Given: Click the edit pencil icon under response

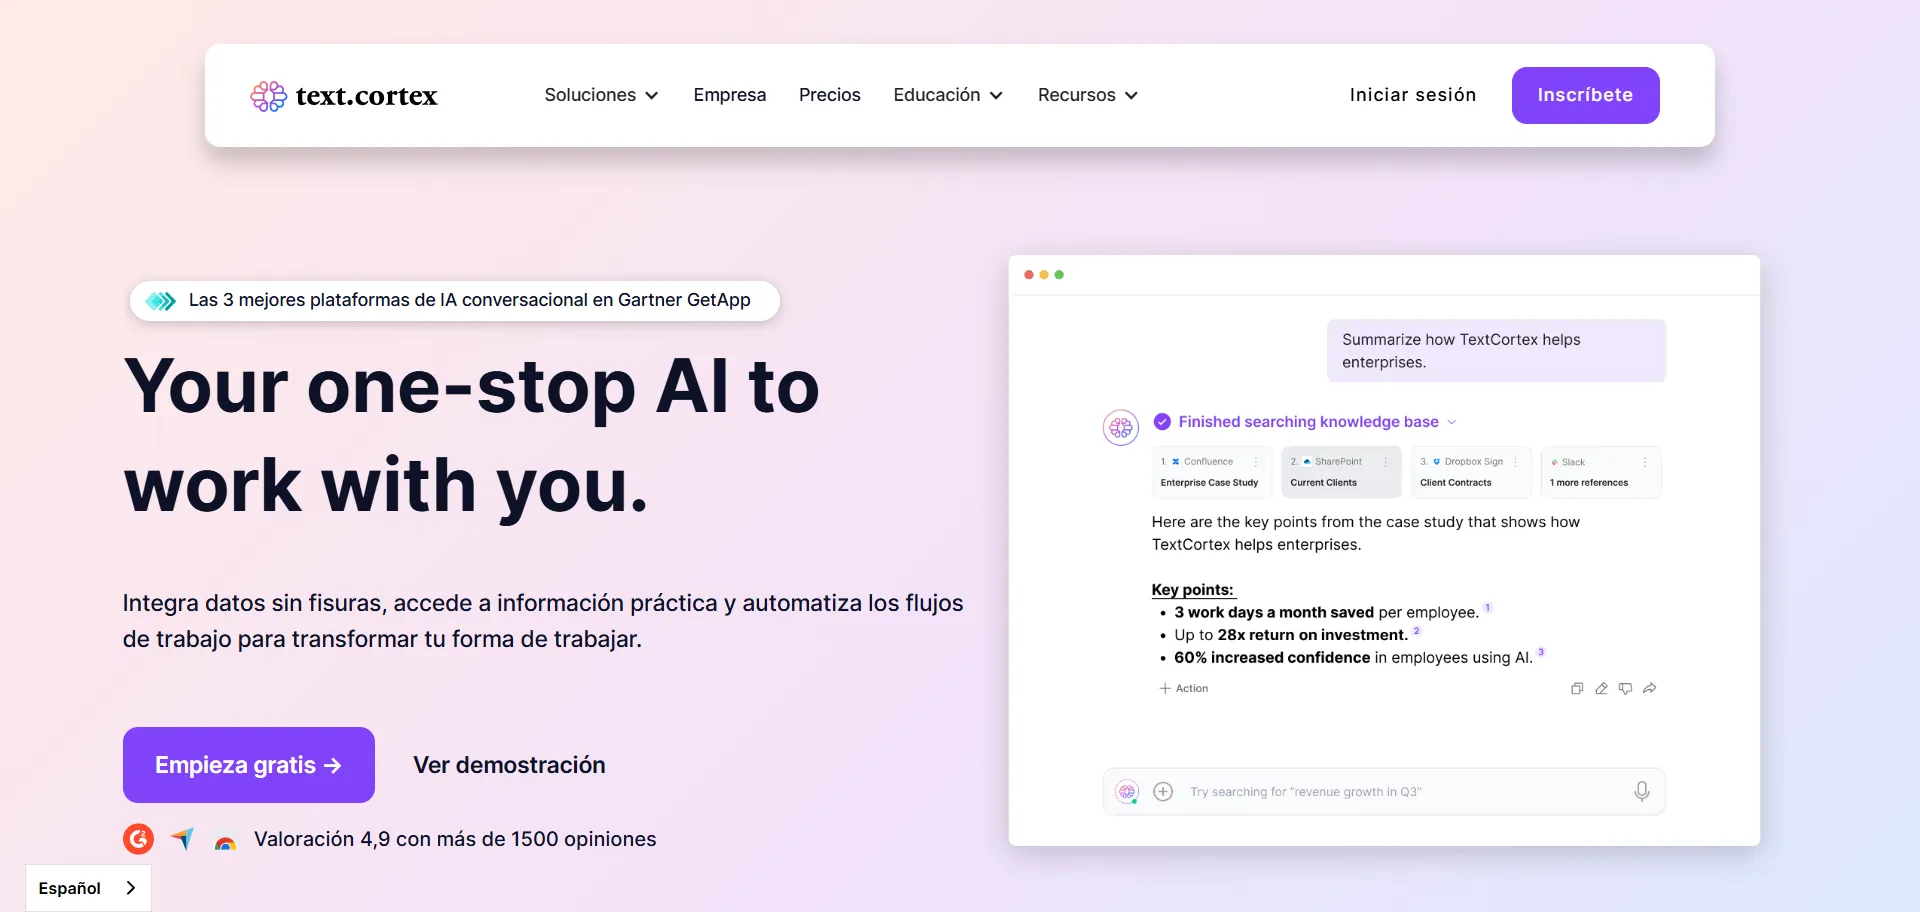Looking at the screenshot, I should [x=1601, y=688].
